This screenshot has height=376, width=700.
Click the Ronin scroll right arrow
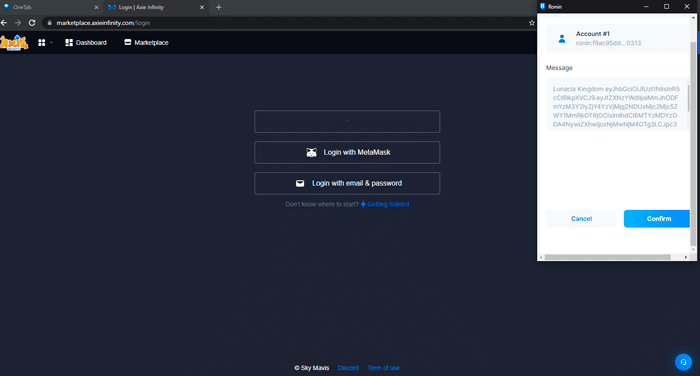coord(686,257)
